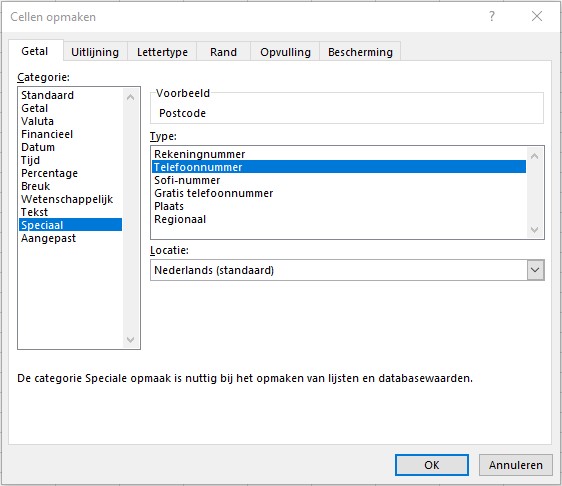Select Standaard in the category list
This screenshot has height=486, width=562.
[71, 95]
